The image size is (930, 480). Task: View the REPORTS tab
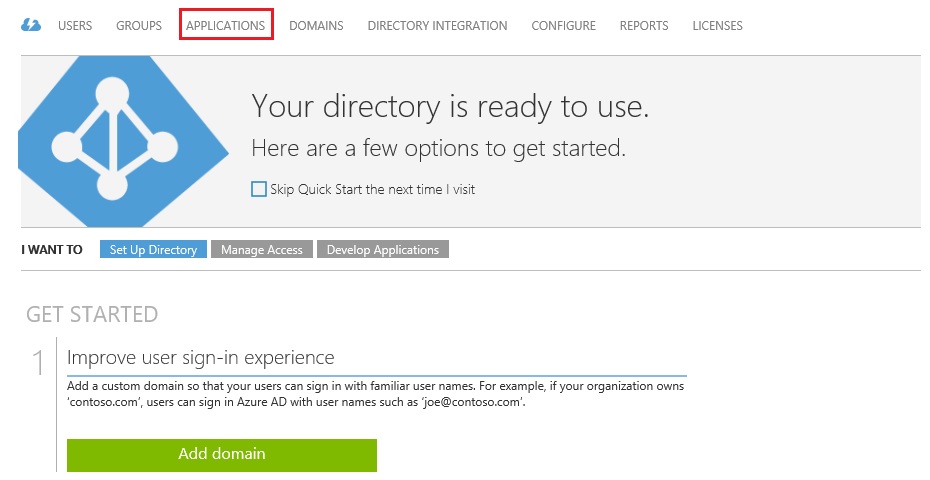tap(644, 26)
